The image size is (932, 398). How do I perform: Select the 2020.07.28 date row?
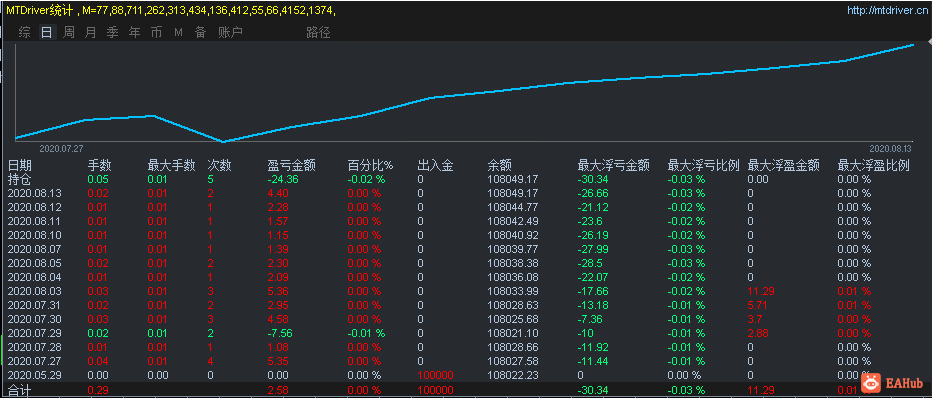466,347
